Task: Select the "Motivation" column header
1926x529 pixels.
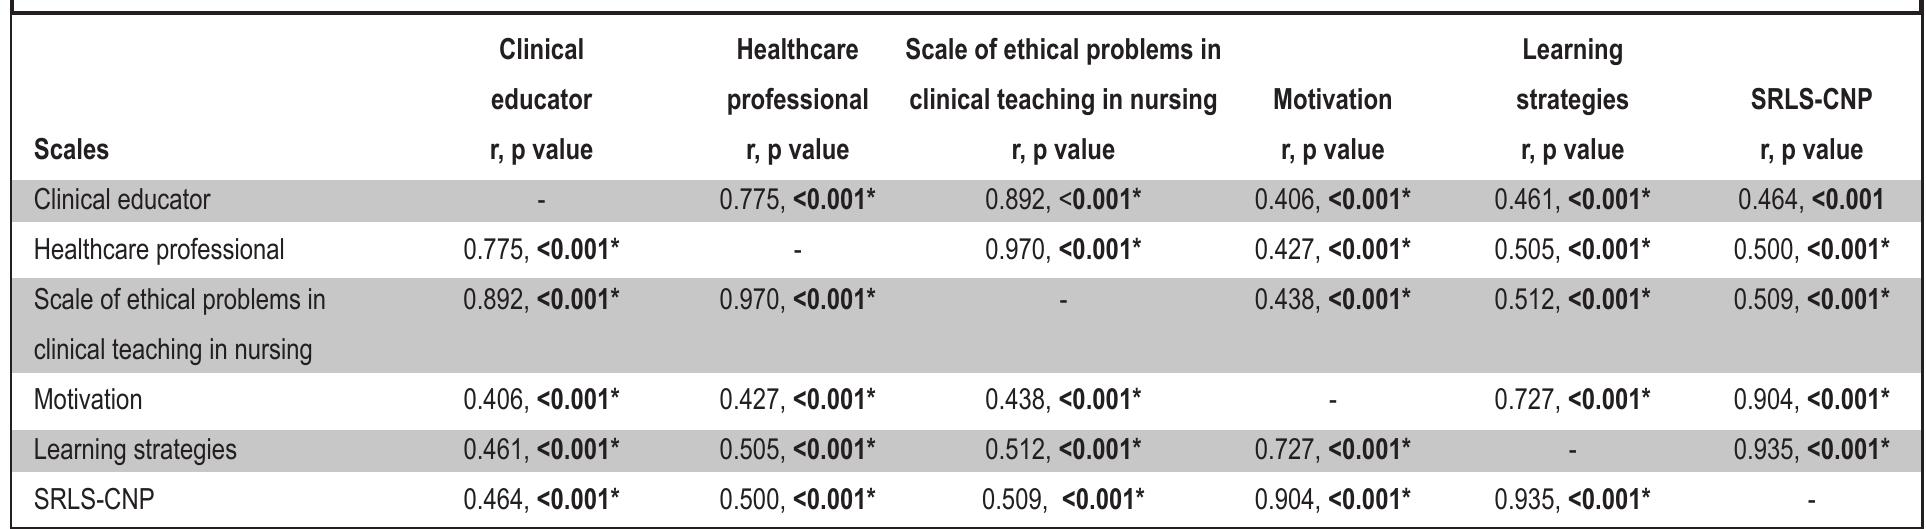Action: (1332, 100)
